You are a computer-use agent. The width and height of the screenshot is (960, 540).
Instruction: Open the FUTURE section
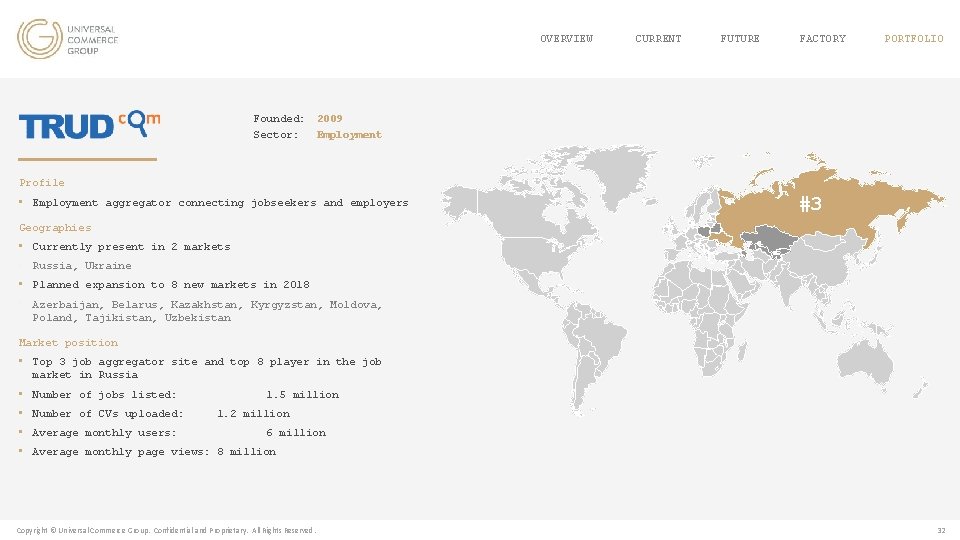(740, 39)
